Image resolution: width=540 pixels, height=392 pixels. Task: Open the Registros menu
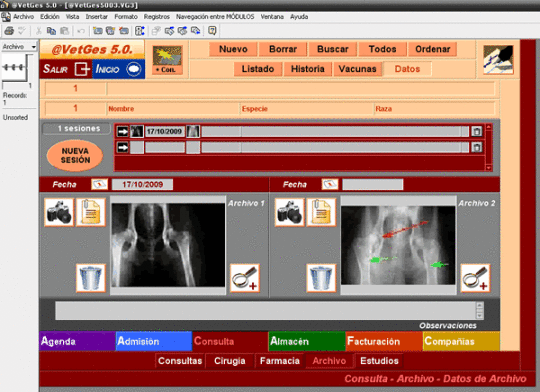coord(157,17)
